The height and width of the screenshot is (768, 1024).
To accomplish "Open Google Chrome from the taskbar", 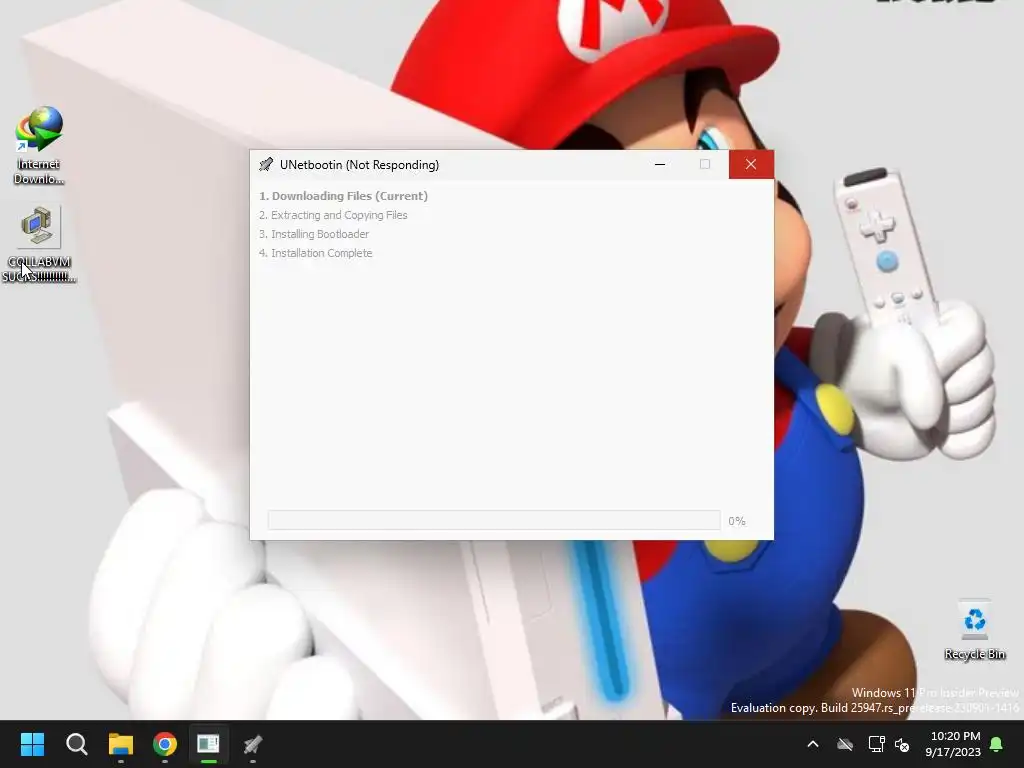I will coord(165,744).
